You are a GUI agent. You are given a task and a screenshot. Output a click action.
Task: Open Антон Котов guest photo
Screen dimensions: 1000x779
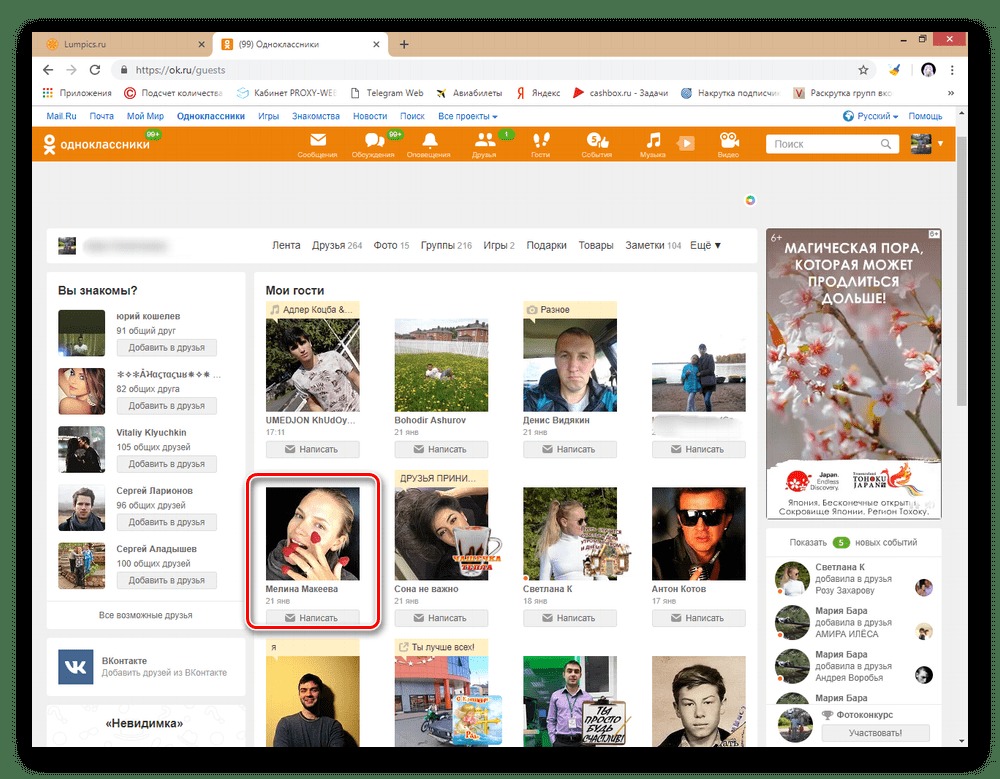tap(698, 534)
